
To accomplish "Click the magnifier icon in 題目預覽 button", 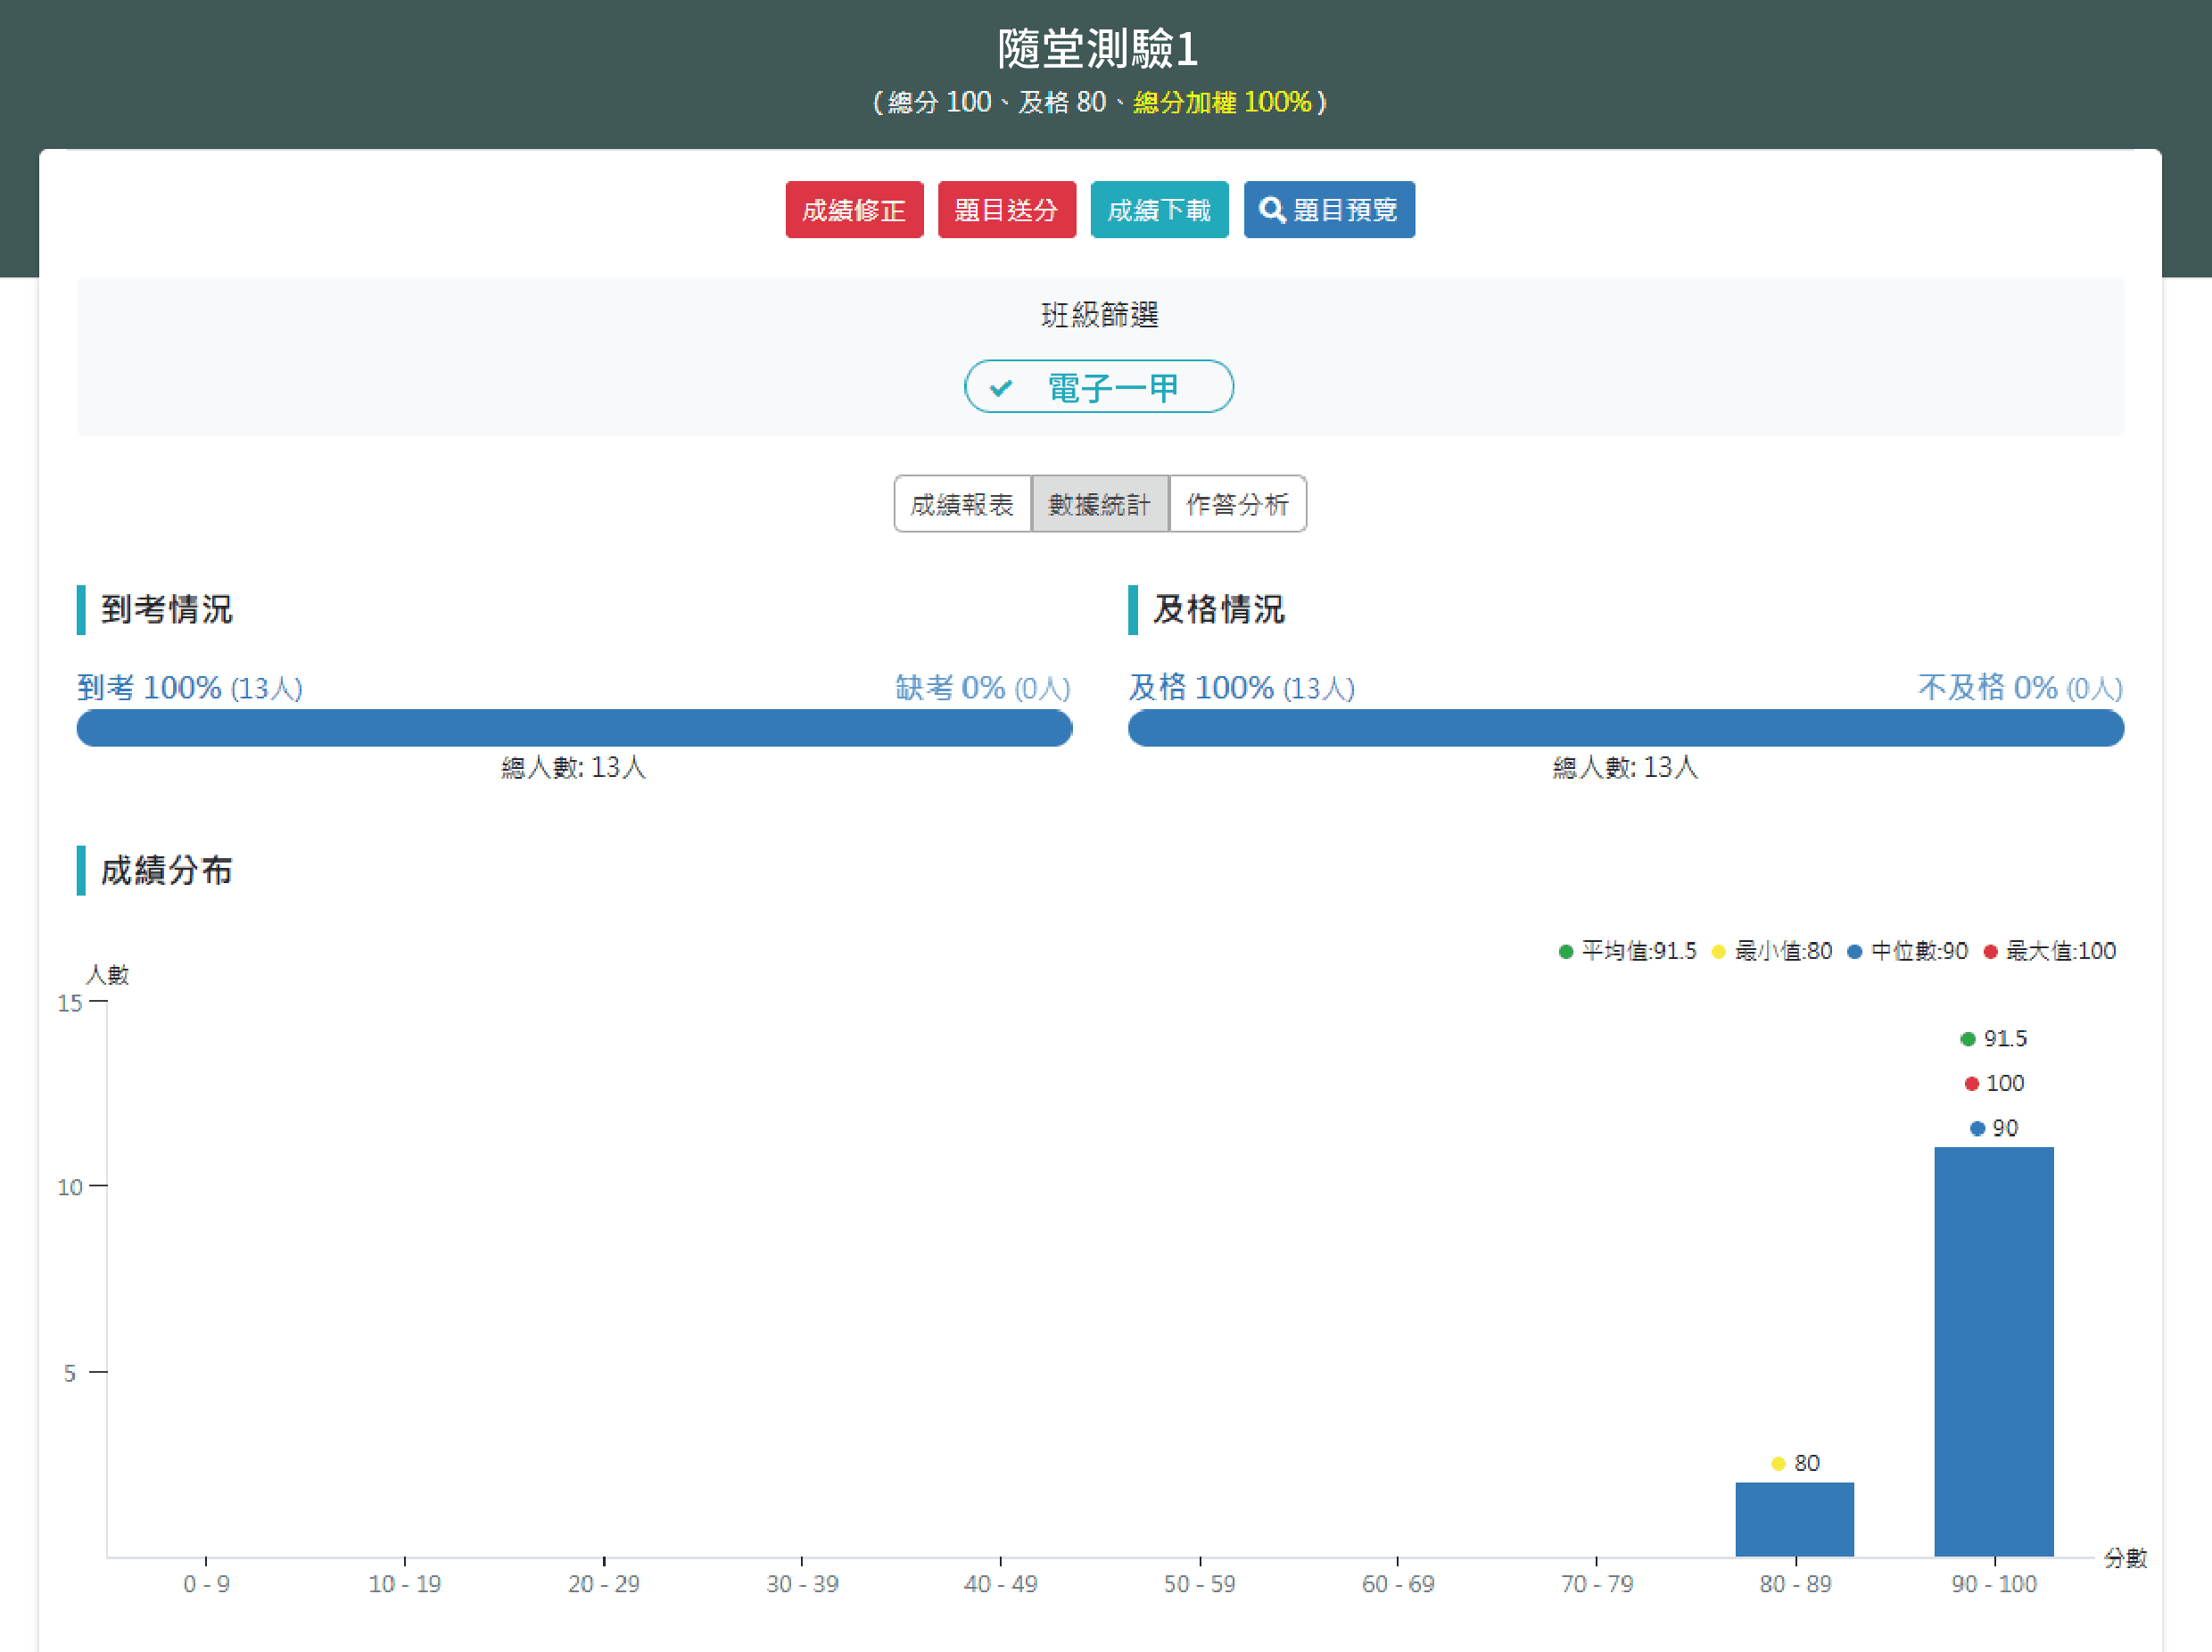I will (x=1272, y=210).
